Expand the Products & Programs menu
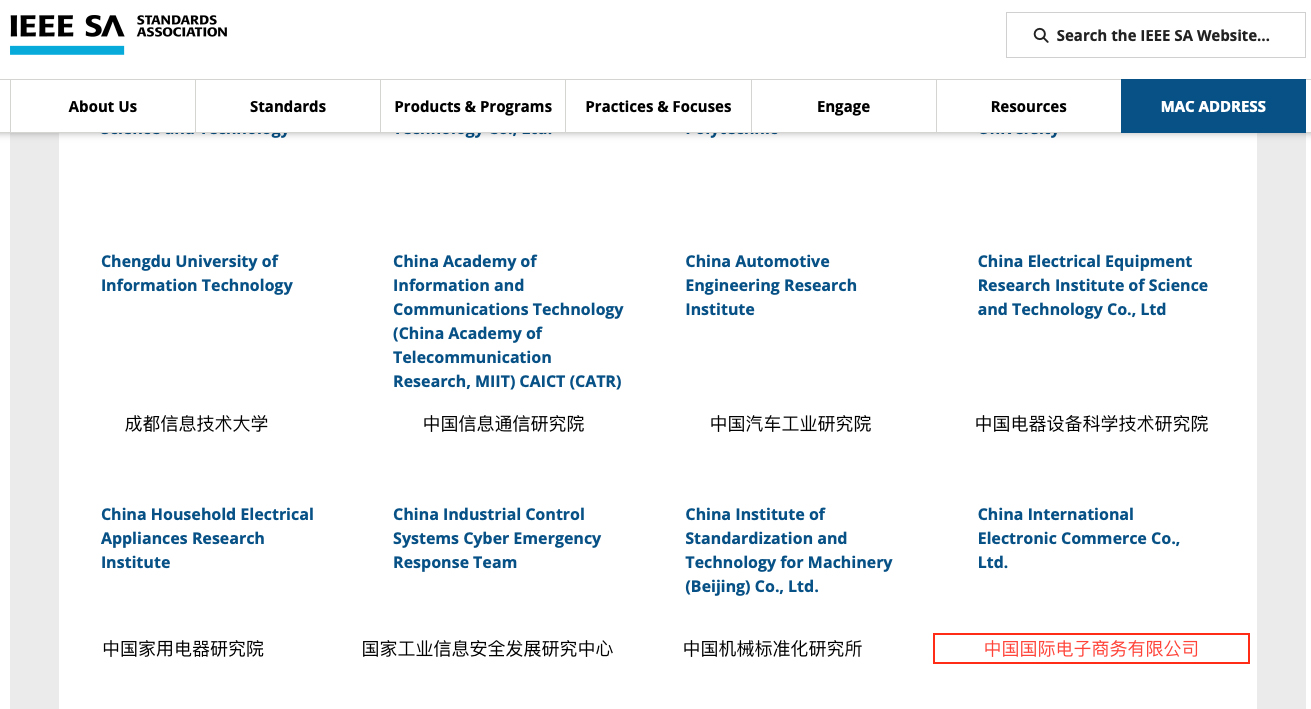1311x709 pixels. 473,106
